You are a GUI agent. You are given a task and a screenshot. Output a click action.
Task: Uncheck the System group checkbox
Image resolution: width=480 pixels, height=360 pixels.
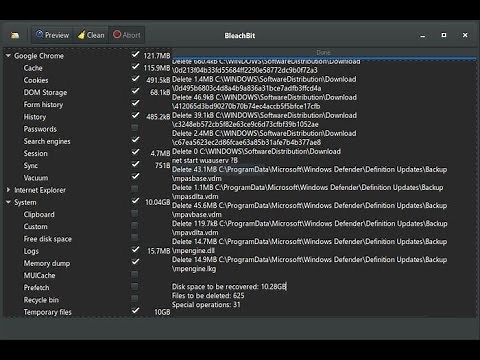coord(135,201)
